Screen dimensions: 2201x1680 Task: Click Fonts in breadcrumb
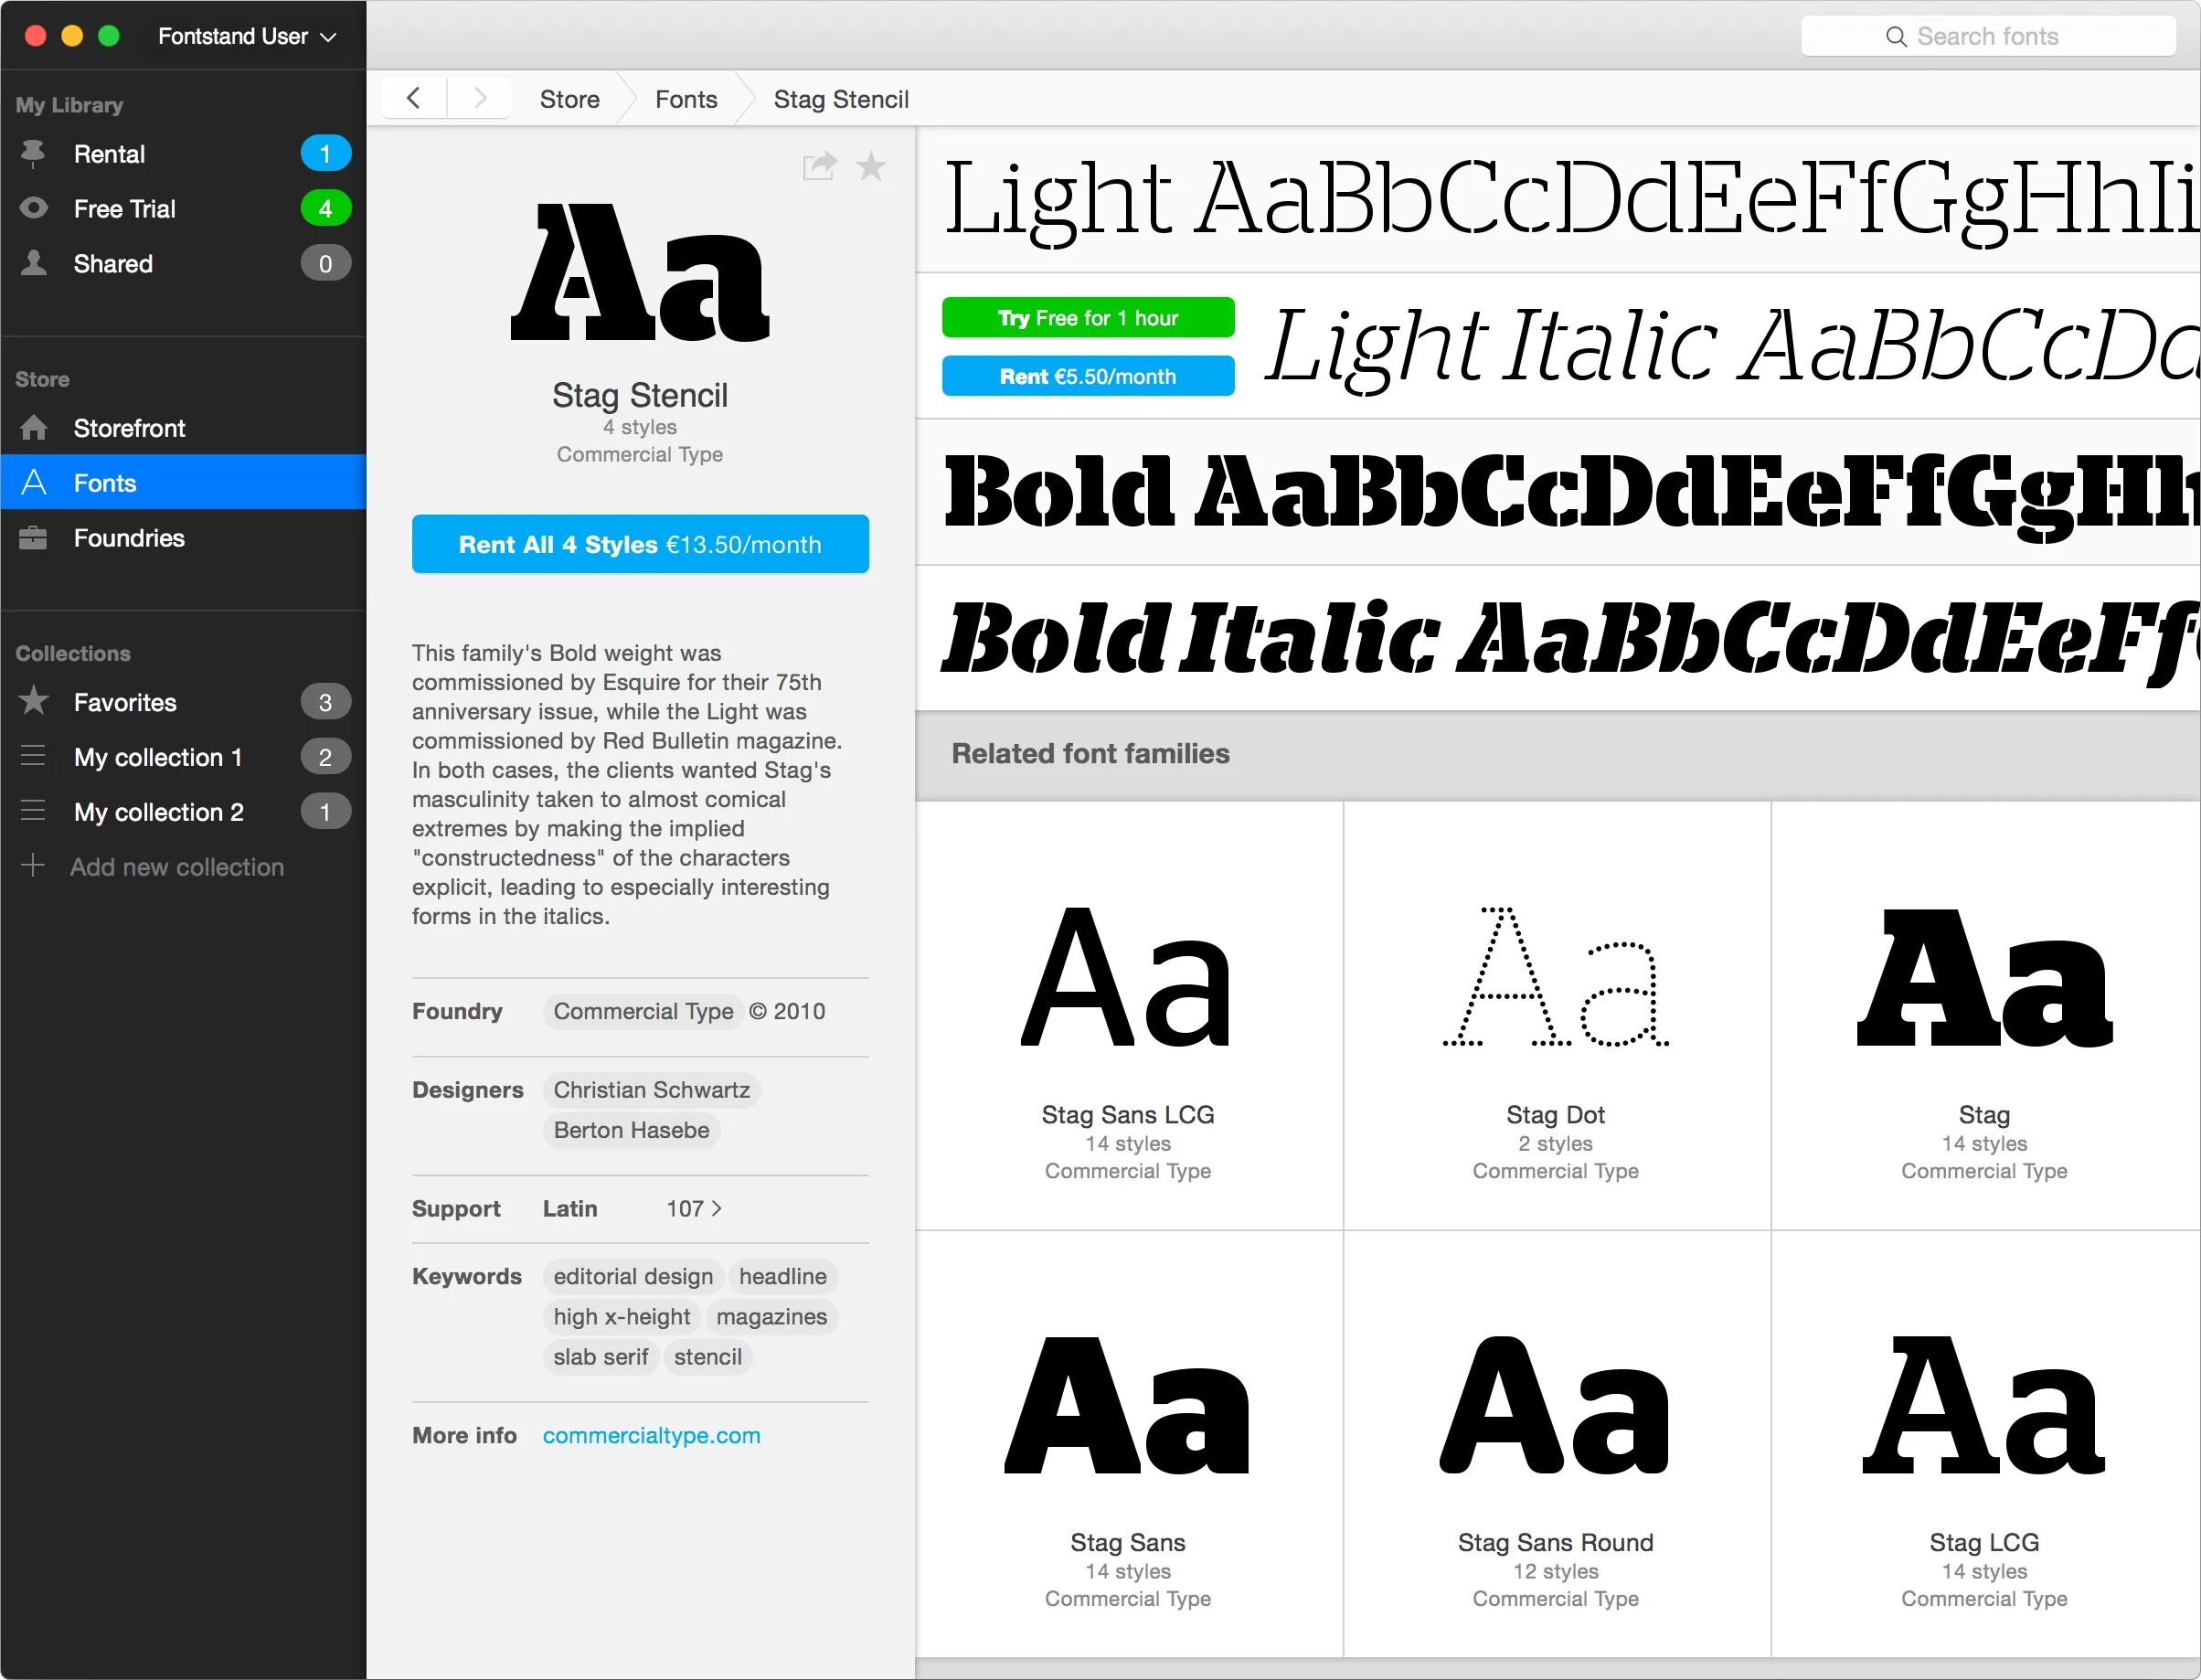(x=686, y=99)
